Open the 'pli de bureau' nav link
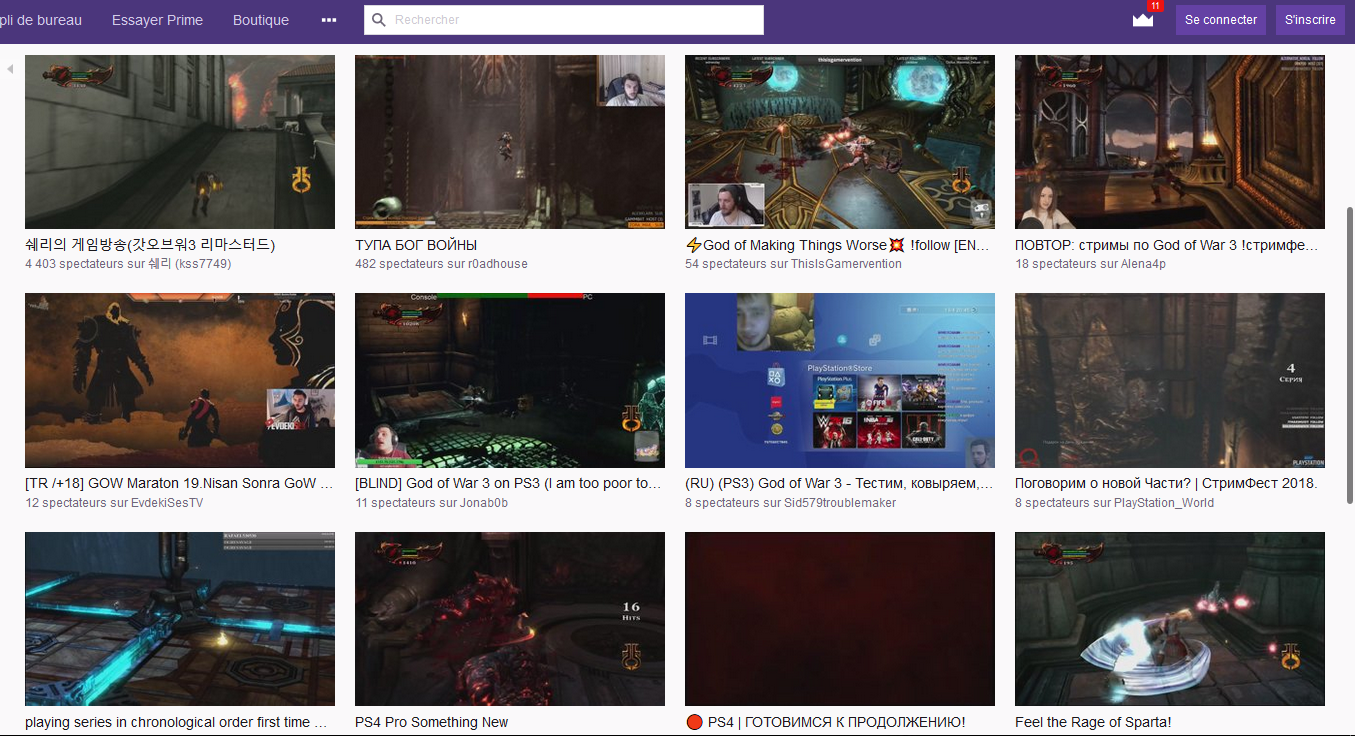This screenshot has width=1355, height=736. (x=41, y=20)
